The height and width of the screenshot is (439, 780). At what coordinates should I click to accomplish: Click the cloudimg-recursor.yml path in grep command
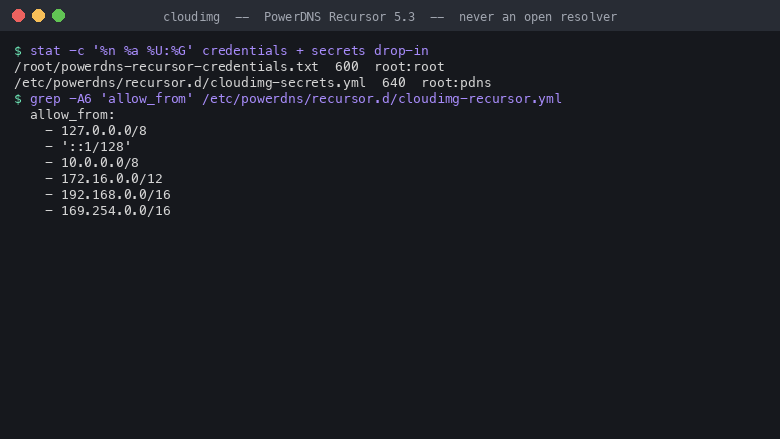pyautogui.click(x=382, y=98)
